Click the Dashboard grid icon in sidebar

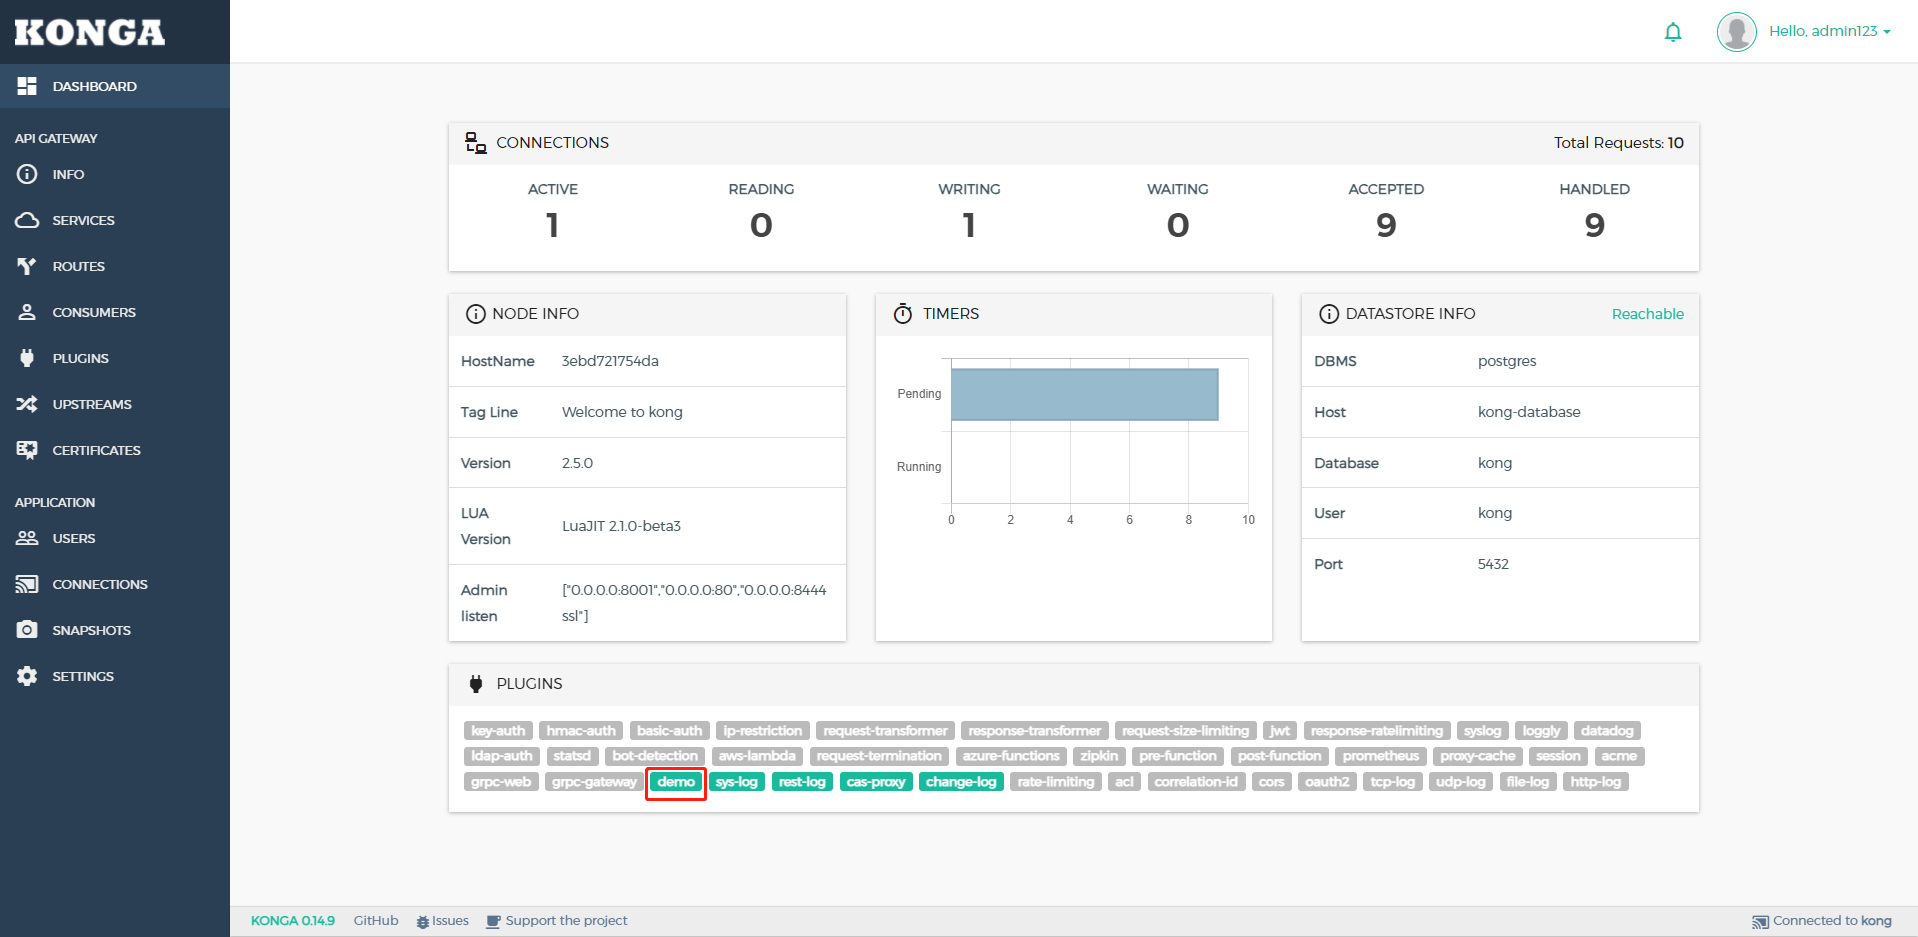click(x=27, y=86)
